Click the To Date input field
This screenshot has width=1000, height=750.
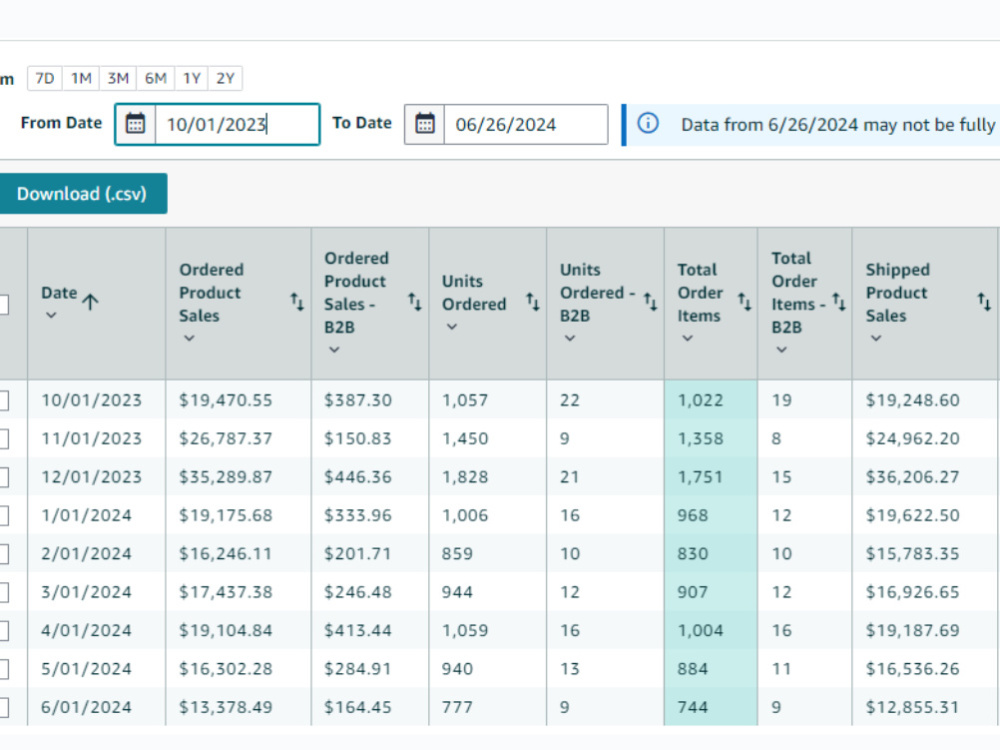(526, 124)
